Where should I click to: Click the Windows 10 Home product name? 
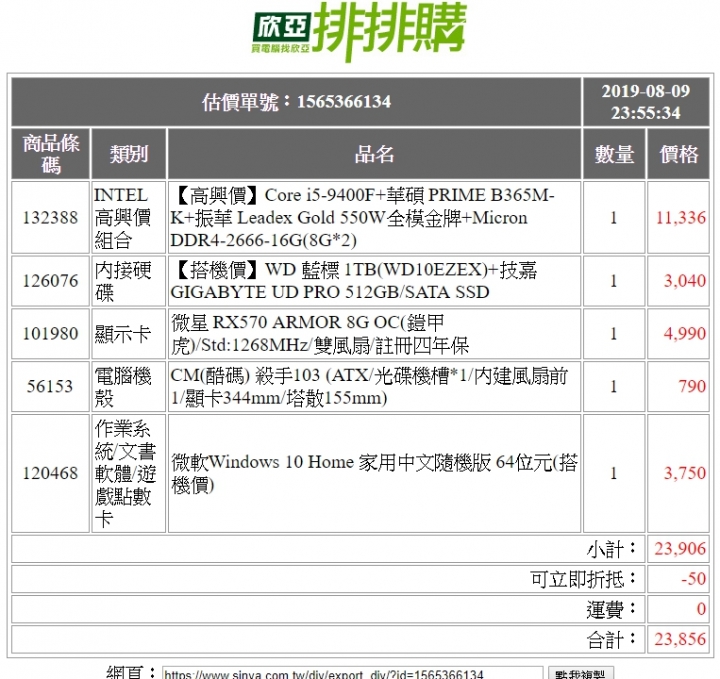(374, 473)
